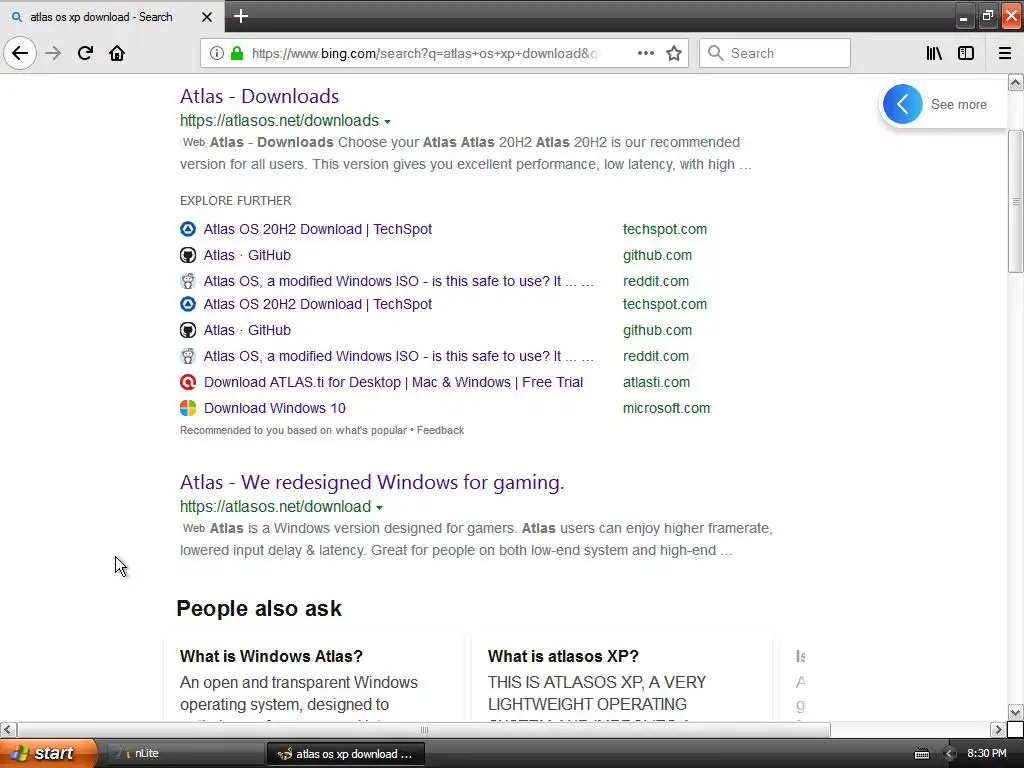Click atlas os xp download taskbar button

345,754
